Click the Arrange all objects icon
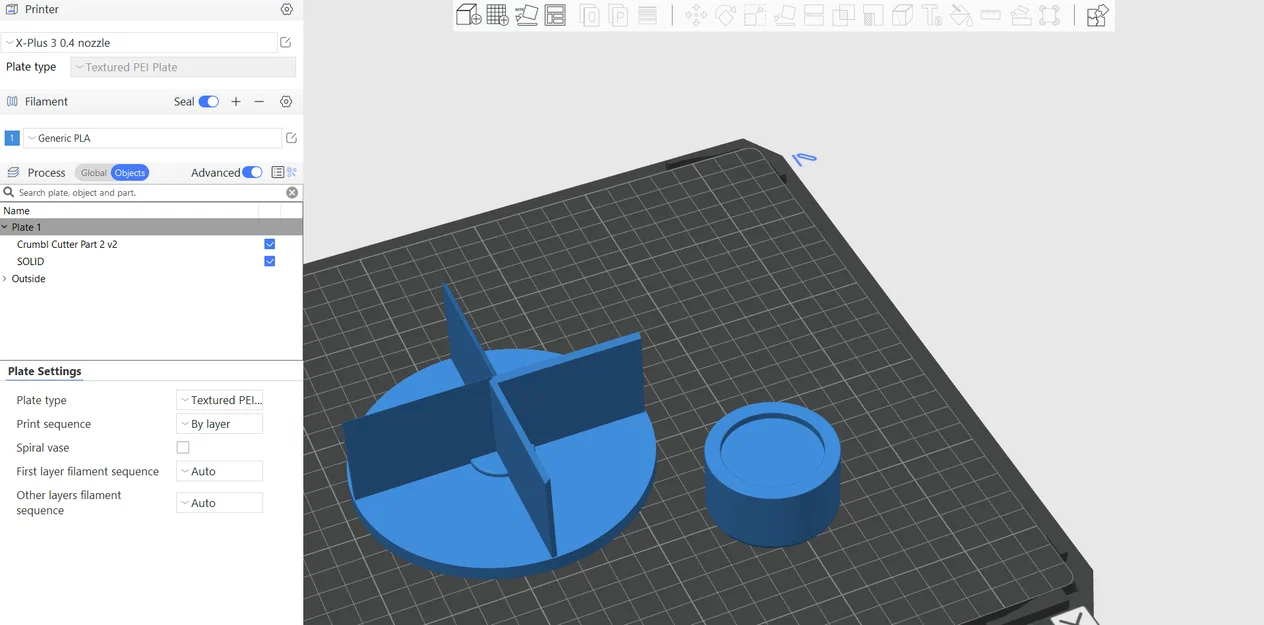 pyautogui.click(x=555, y=15)
